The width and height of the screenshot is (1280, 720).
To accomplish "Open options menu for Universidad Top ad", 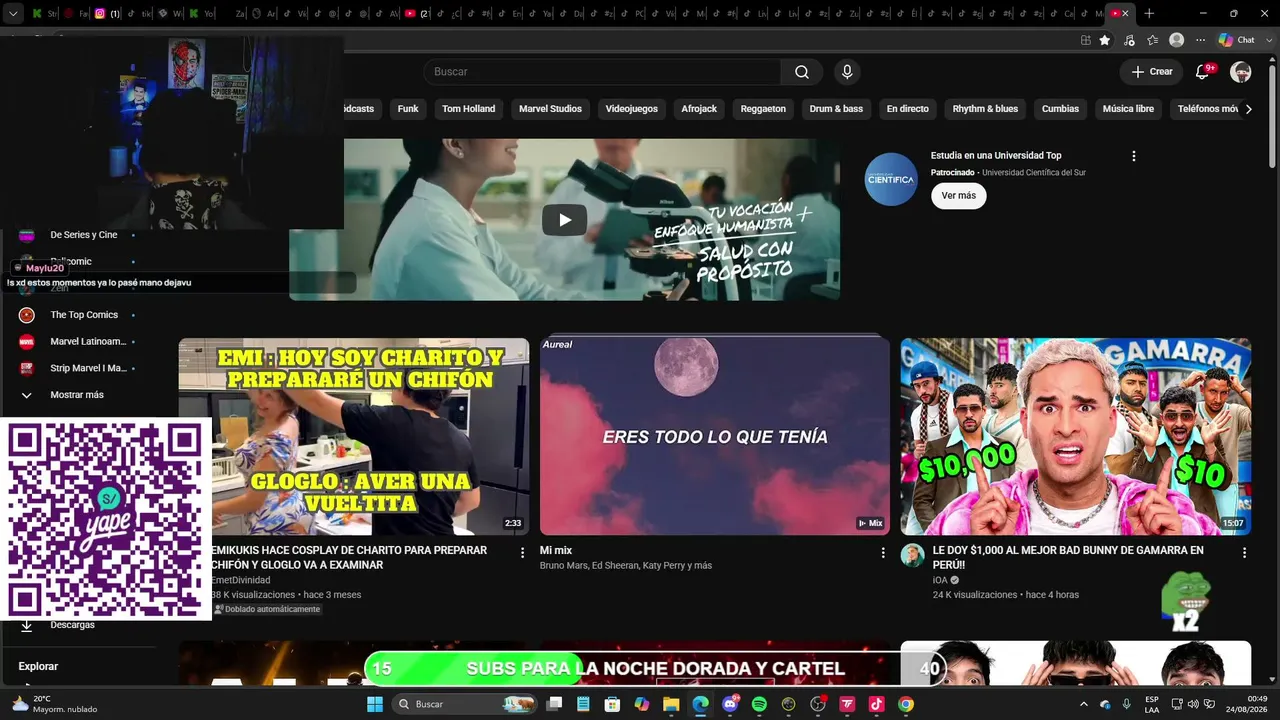I will (1133, 156).
